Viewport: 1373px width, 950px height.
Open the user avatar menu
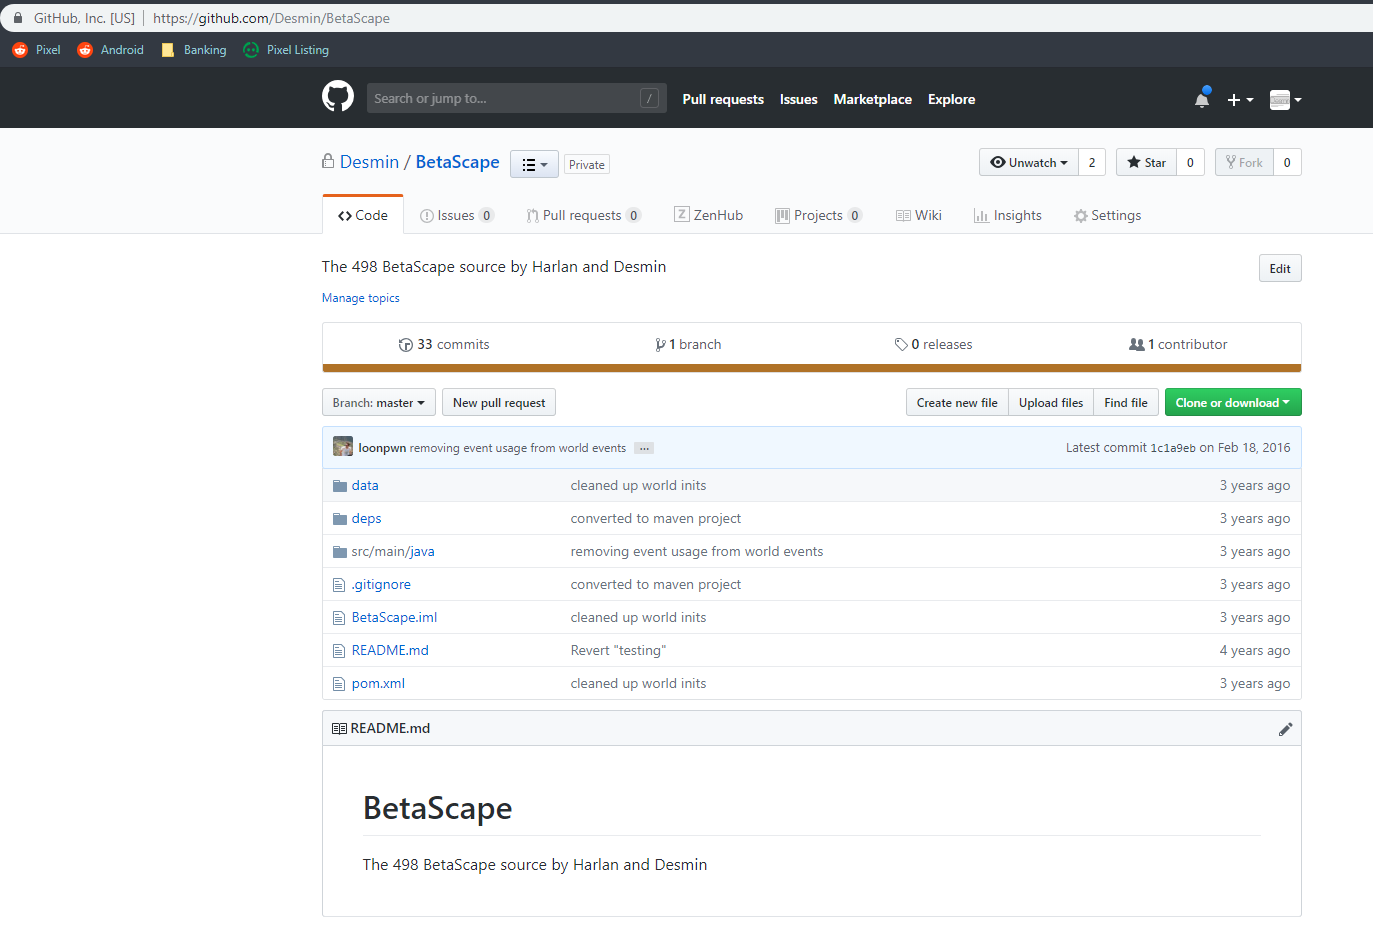pos(1285,99)
